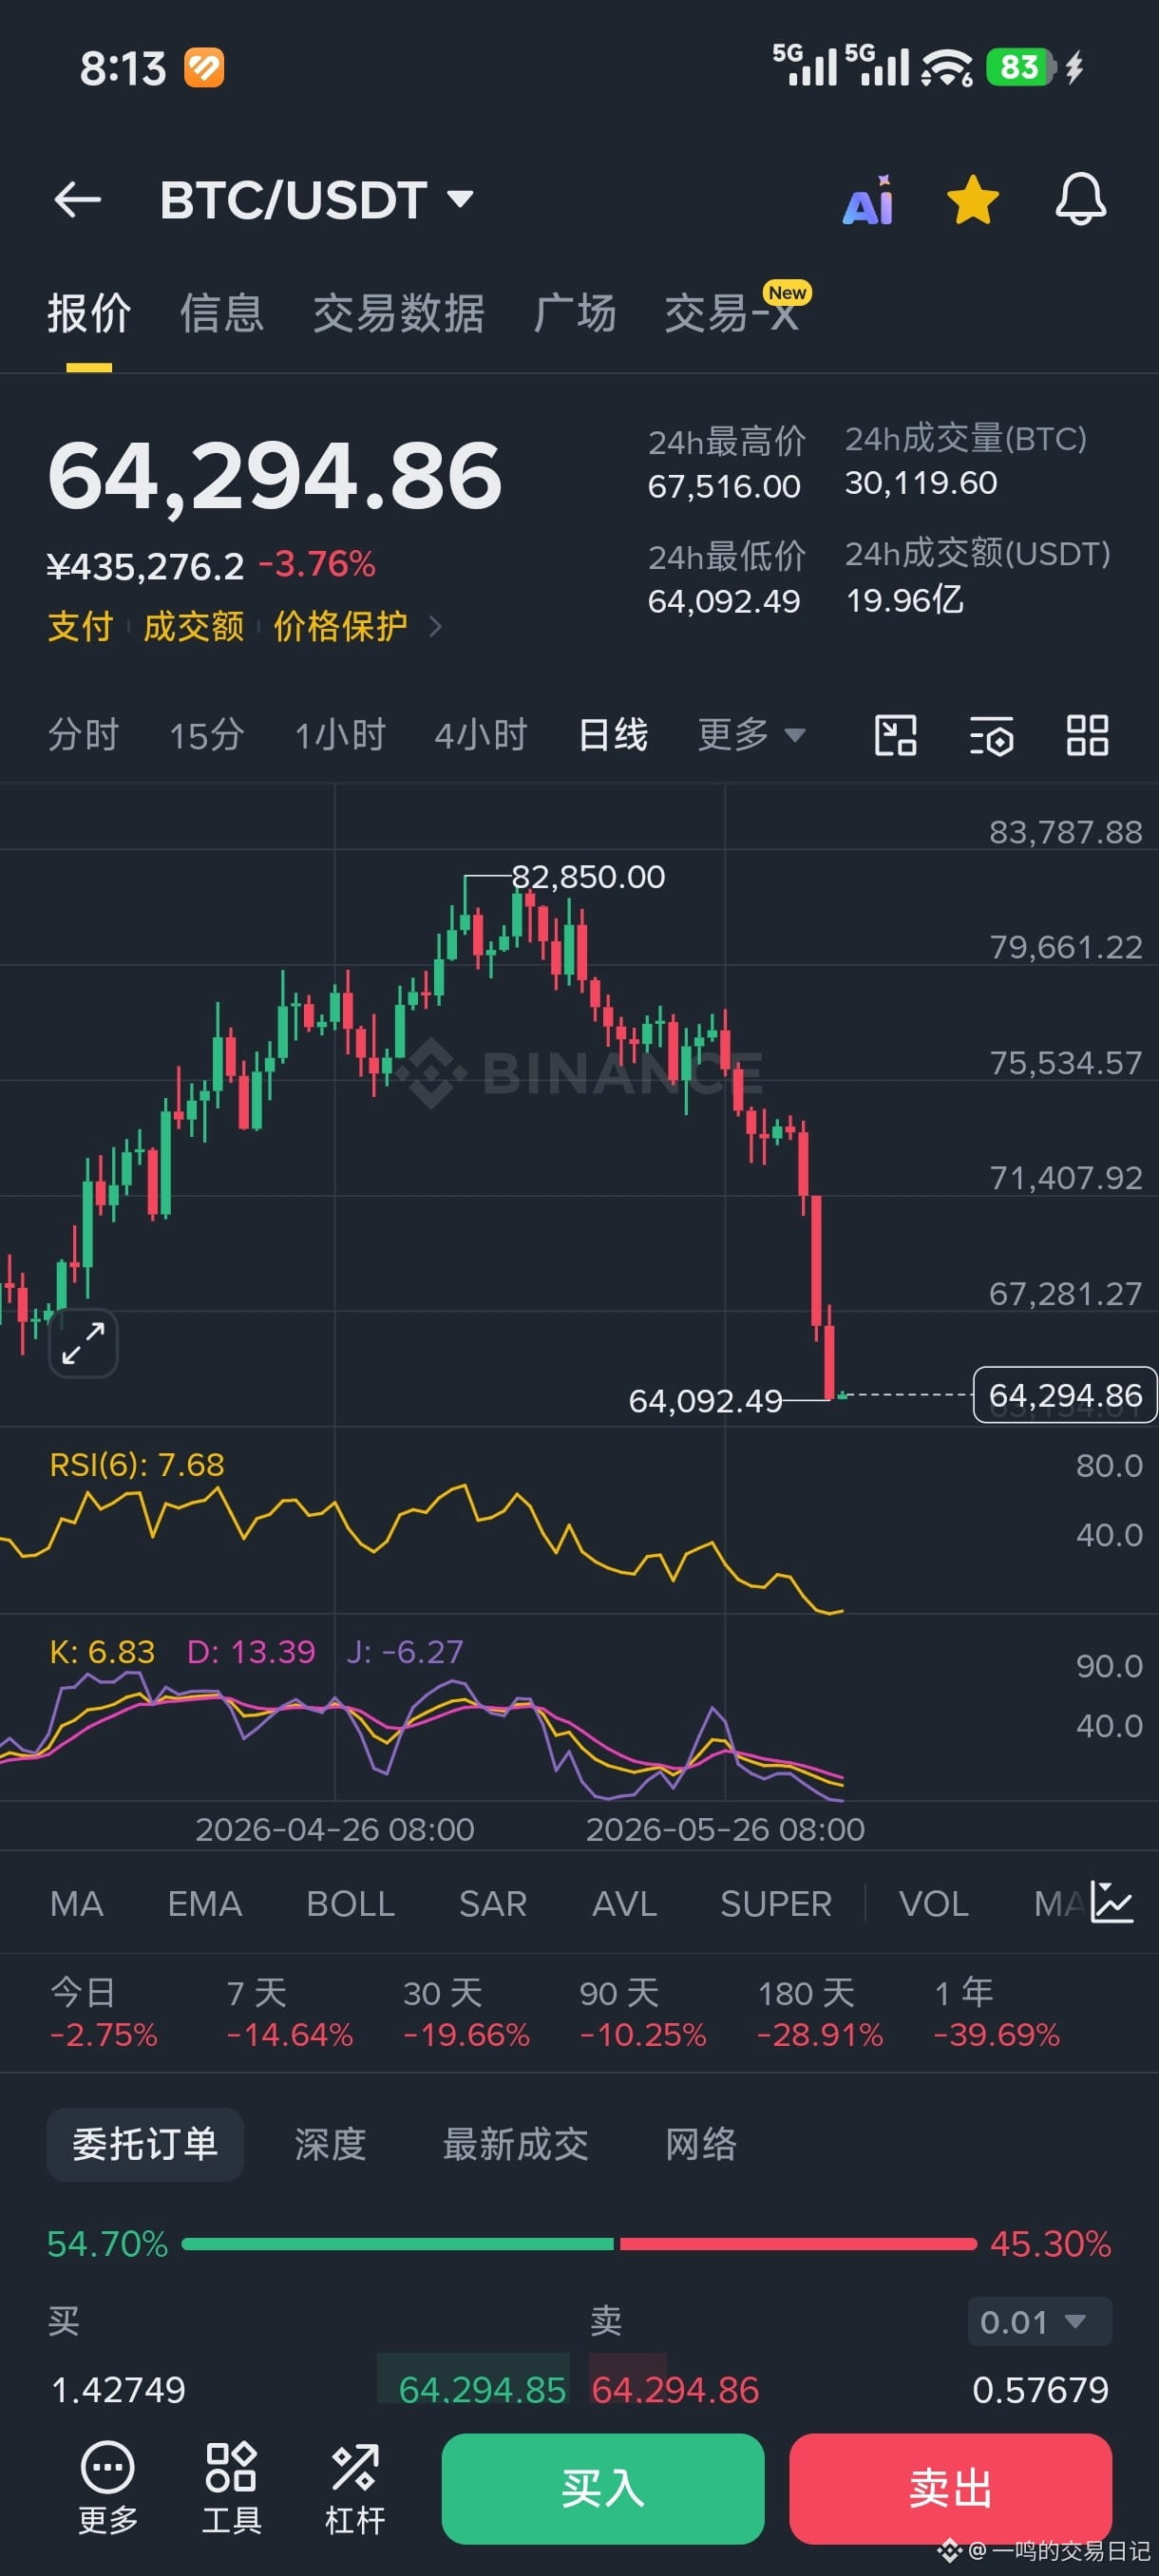Image resolution: width=1159 pixels, height=2576 pixels.
Task: Open the chart layout grid icon
Action: click(1087, 735)
